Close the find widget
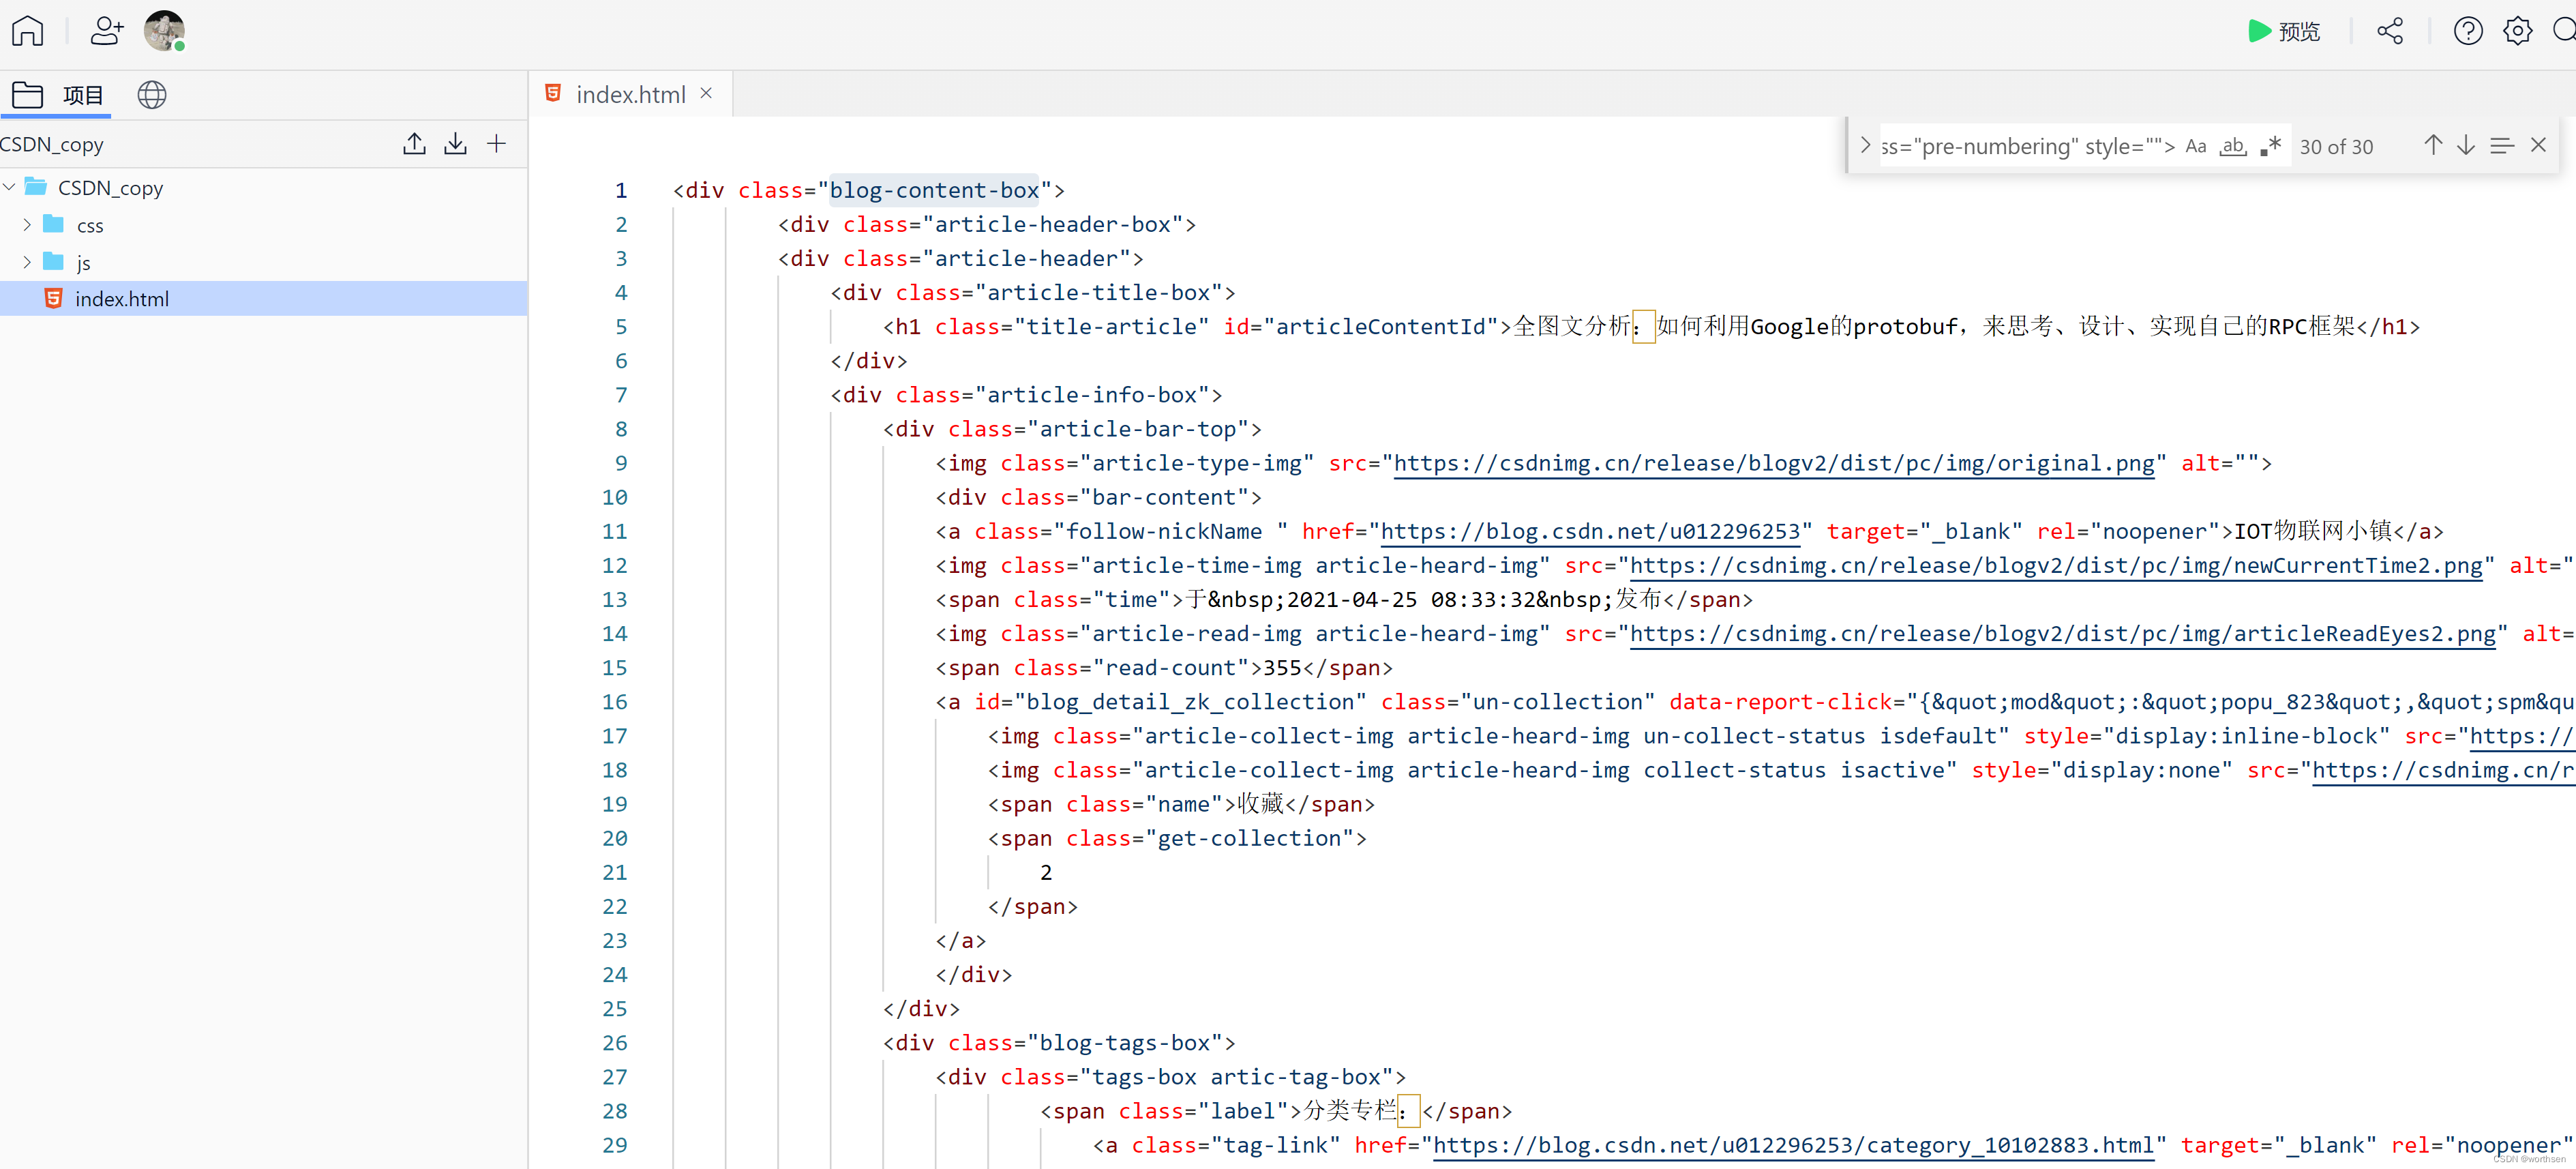Screen dimensions: 2576x1169 click(2538, 145)
